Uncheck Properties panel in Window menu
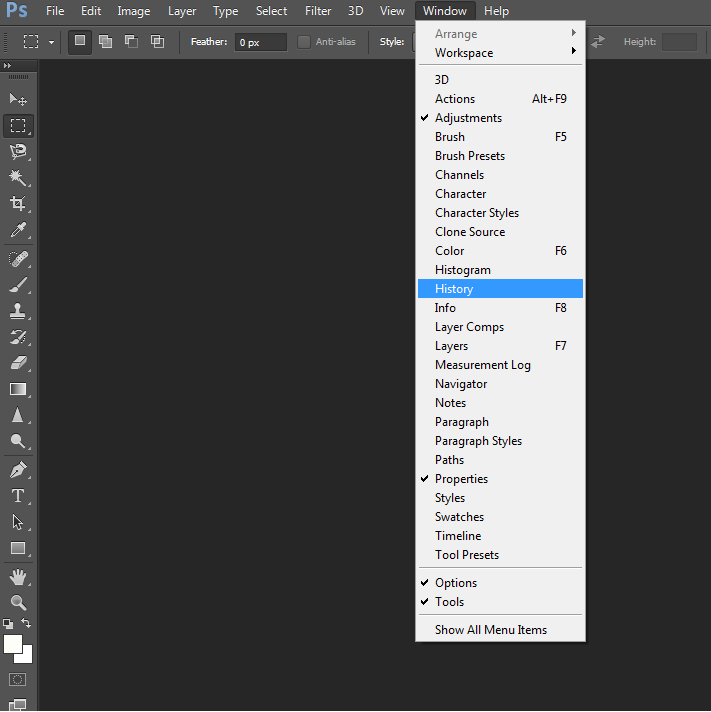 [500, 479]
